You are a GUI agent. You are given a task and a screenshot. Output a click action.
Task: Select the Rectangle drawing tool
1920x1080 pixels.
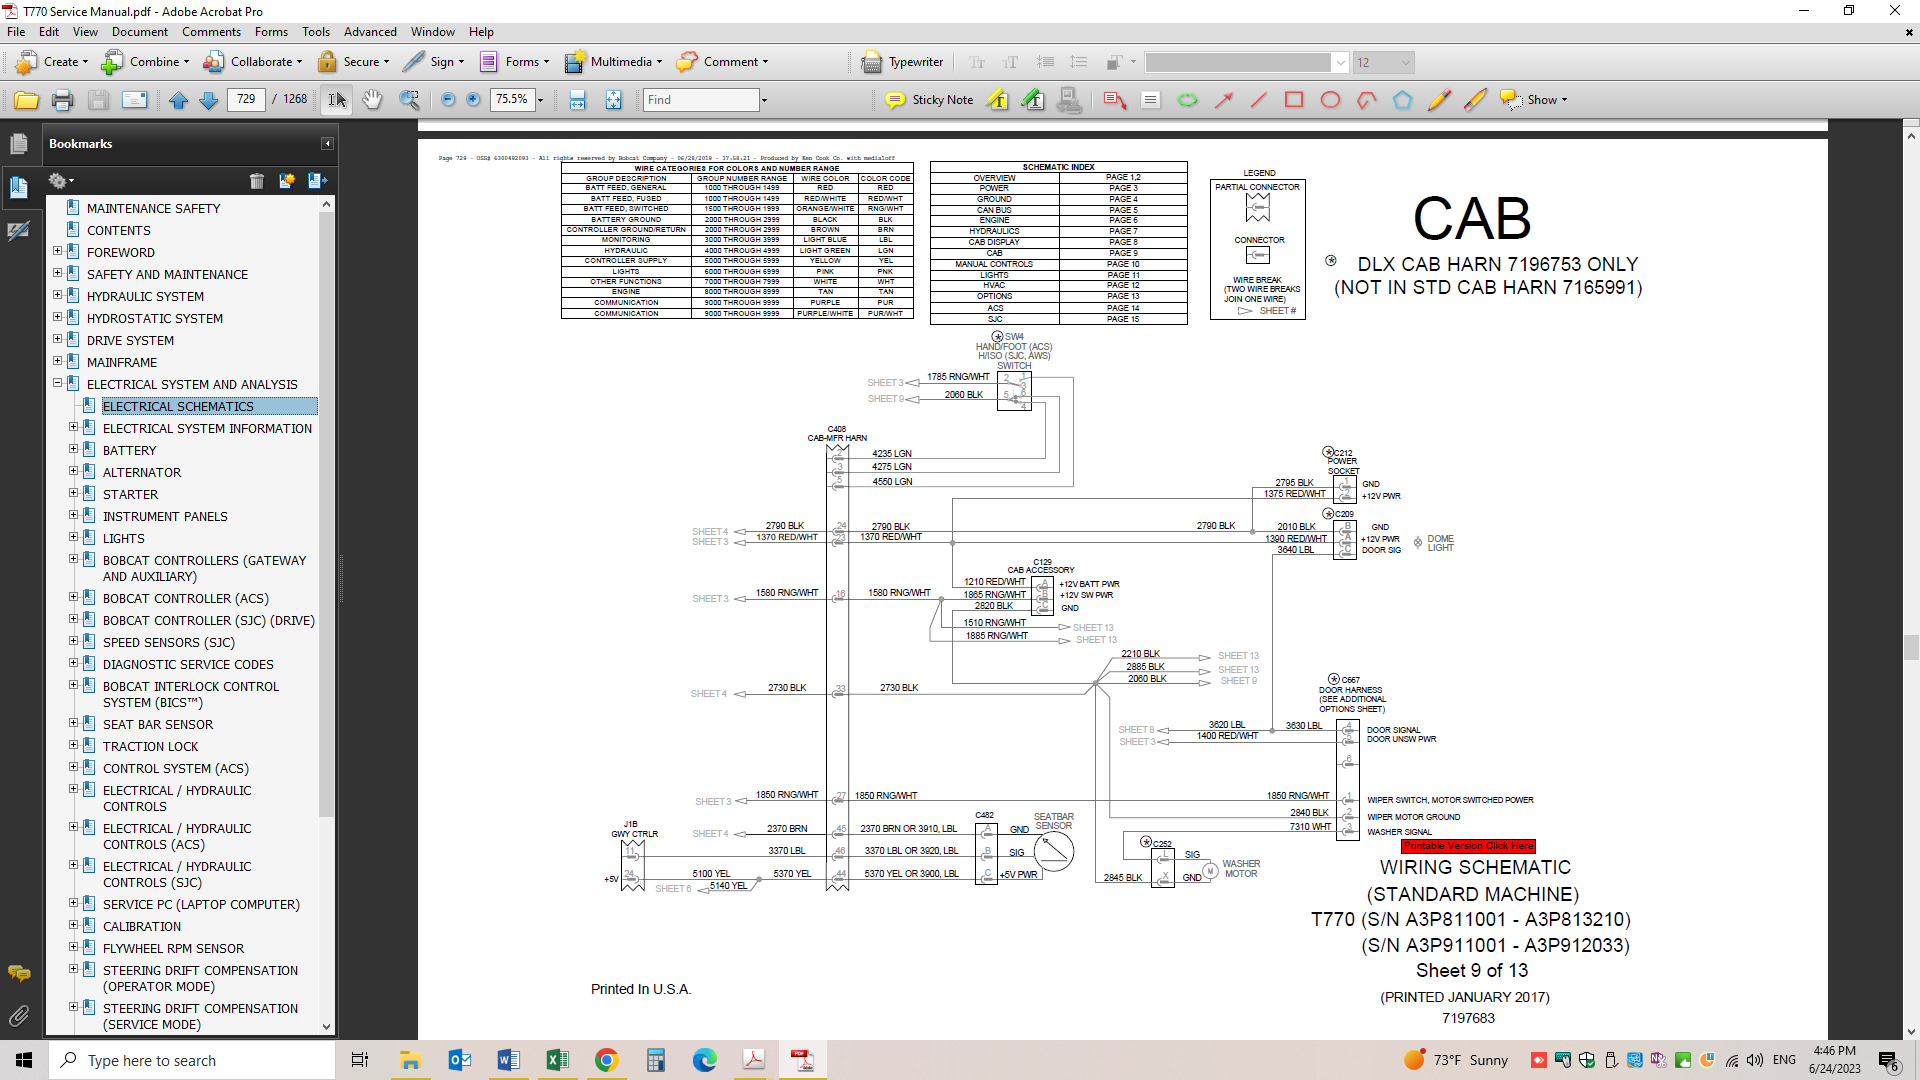pyautogui.click(x=1294, y=100)
